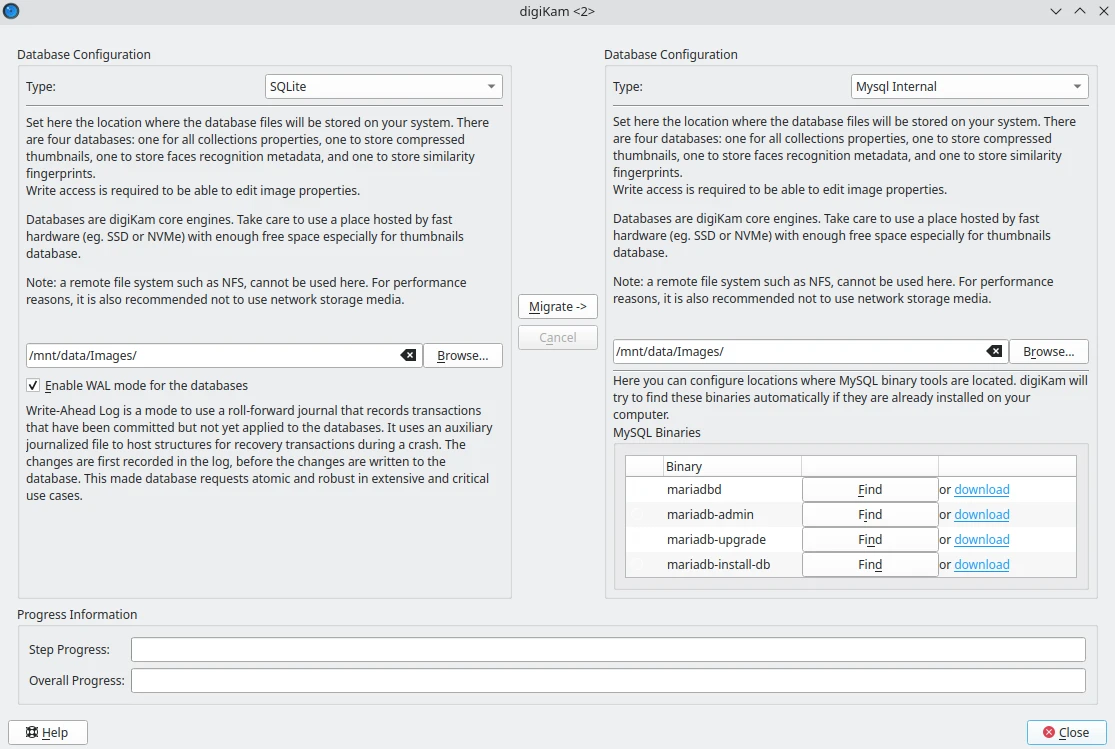Click the digiKam app icon in title bar
The height and width of the screenshot is (749, 1115).
11,11
